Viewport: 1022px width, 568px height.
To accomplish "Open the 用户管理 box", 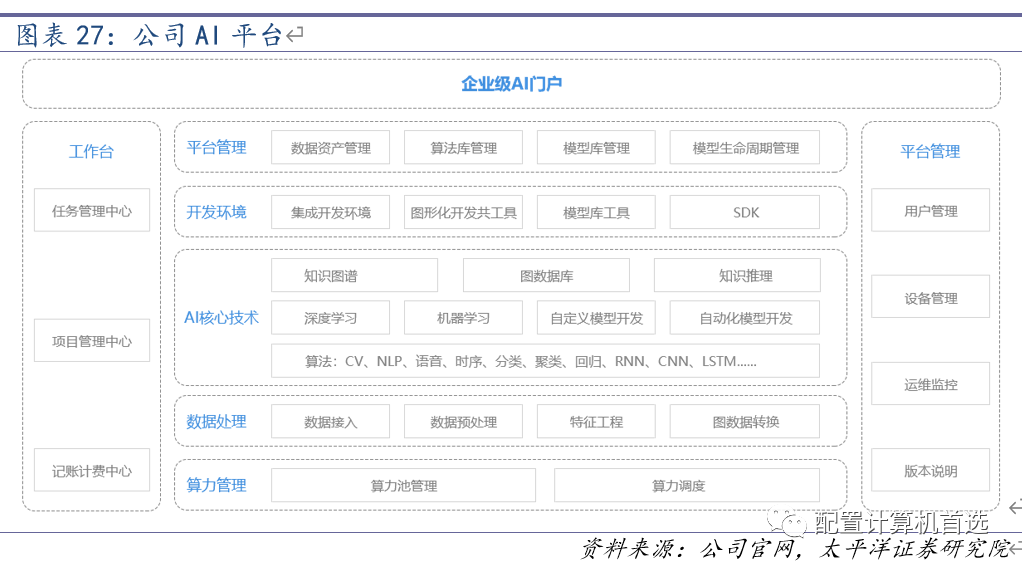I will click(931, 210).
